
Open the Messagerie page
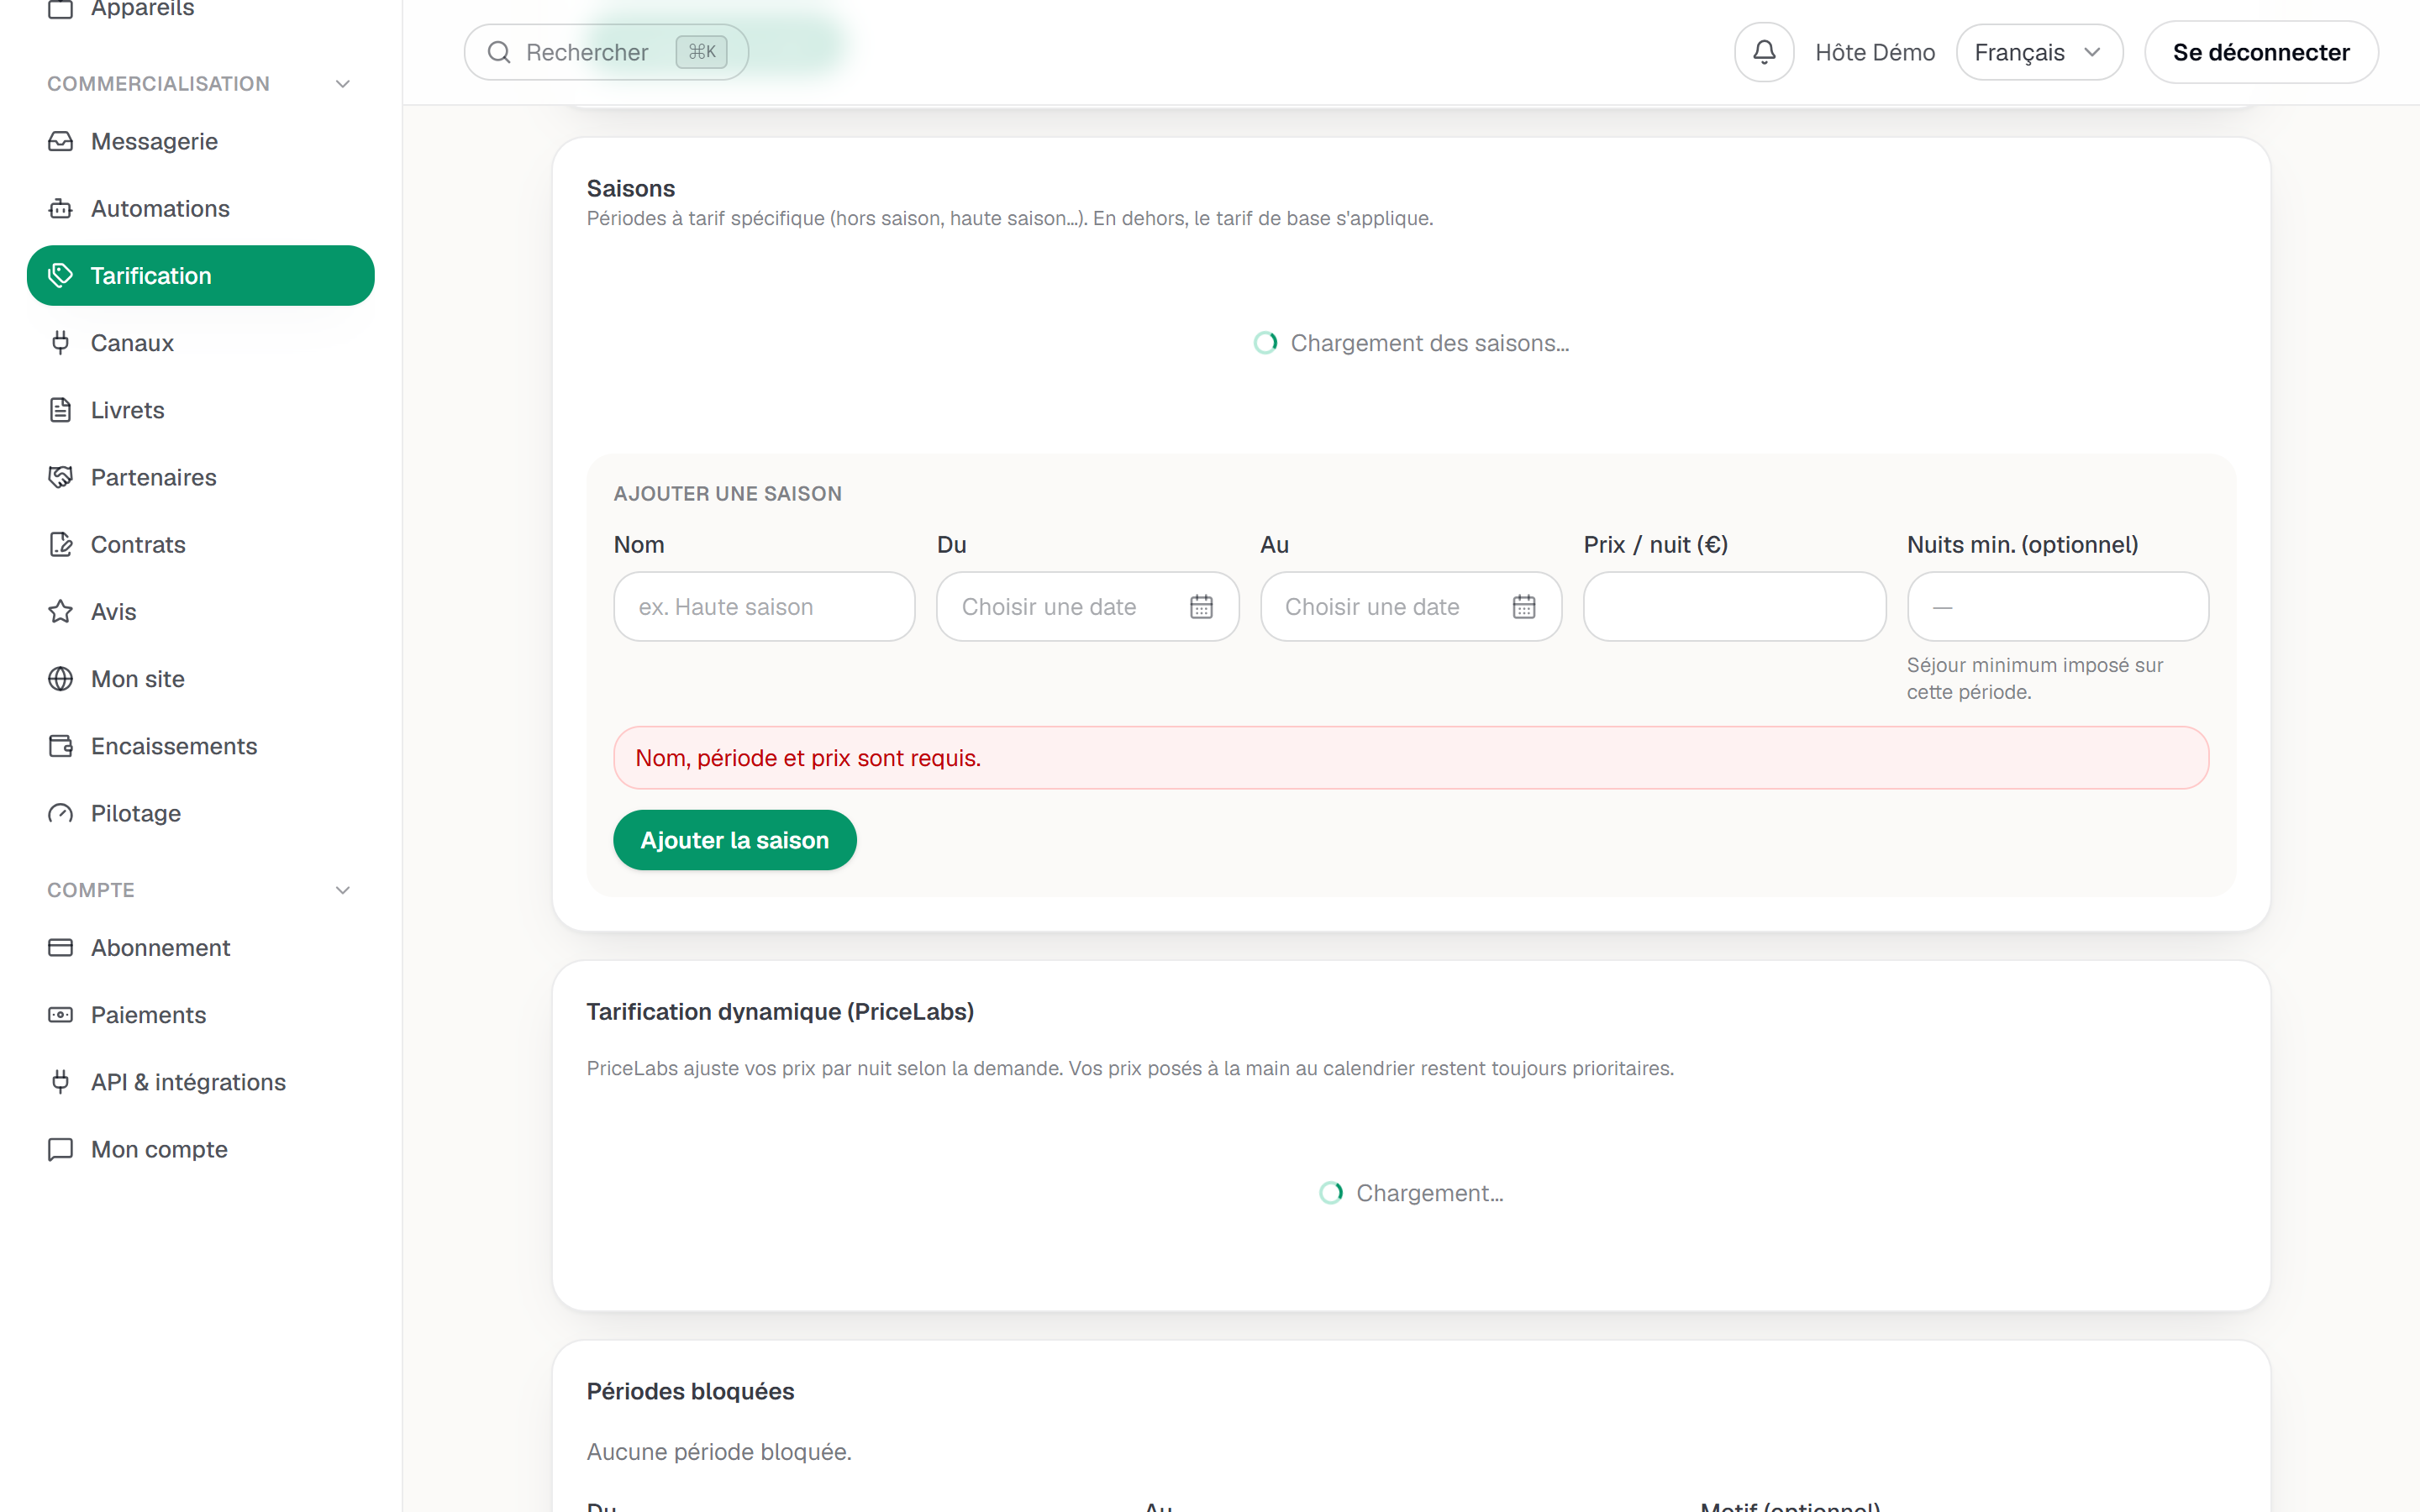tap(201, 141)
